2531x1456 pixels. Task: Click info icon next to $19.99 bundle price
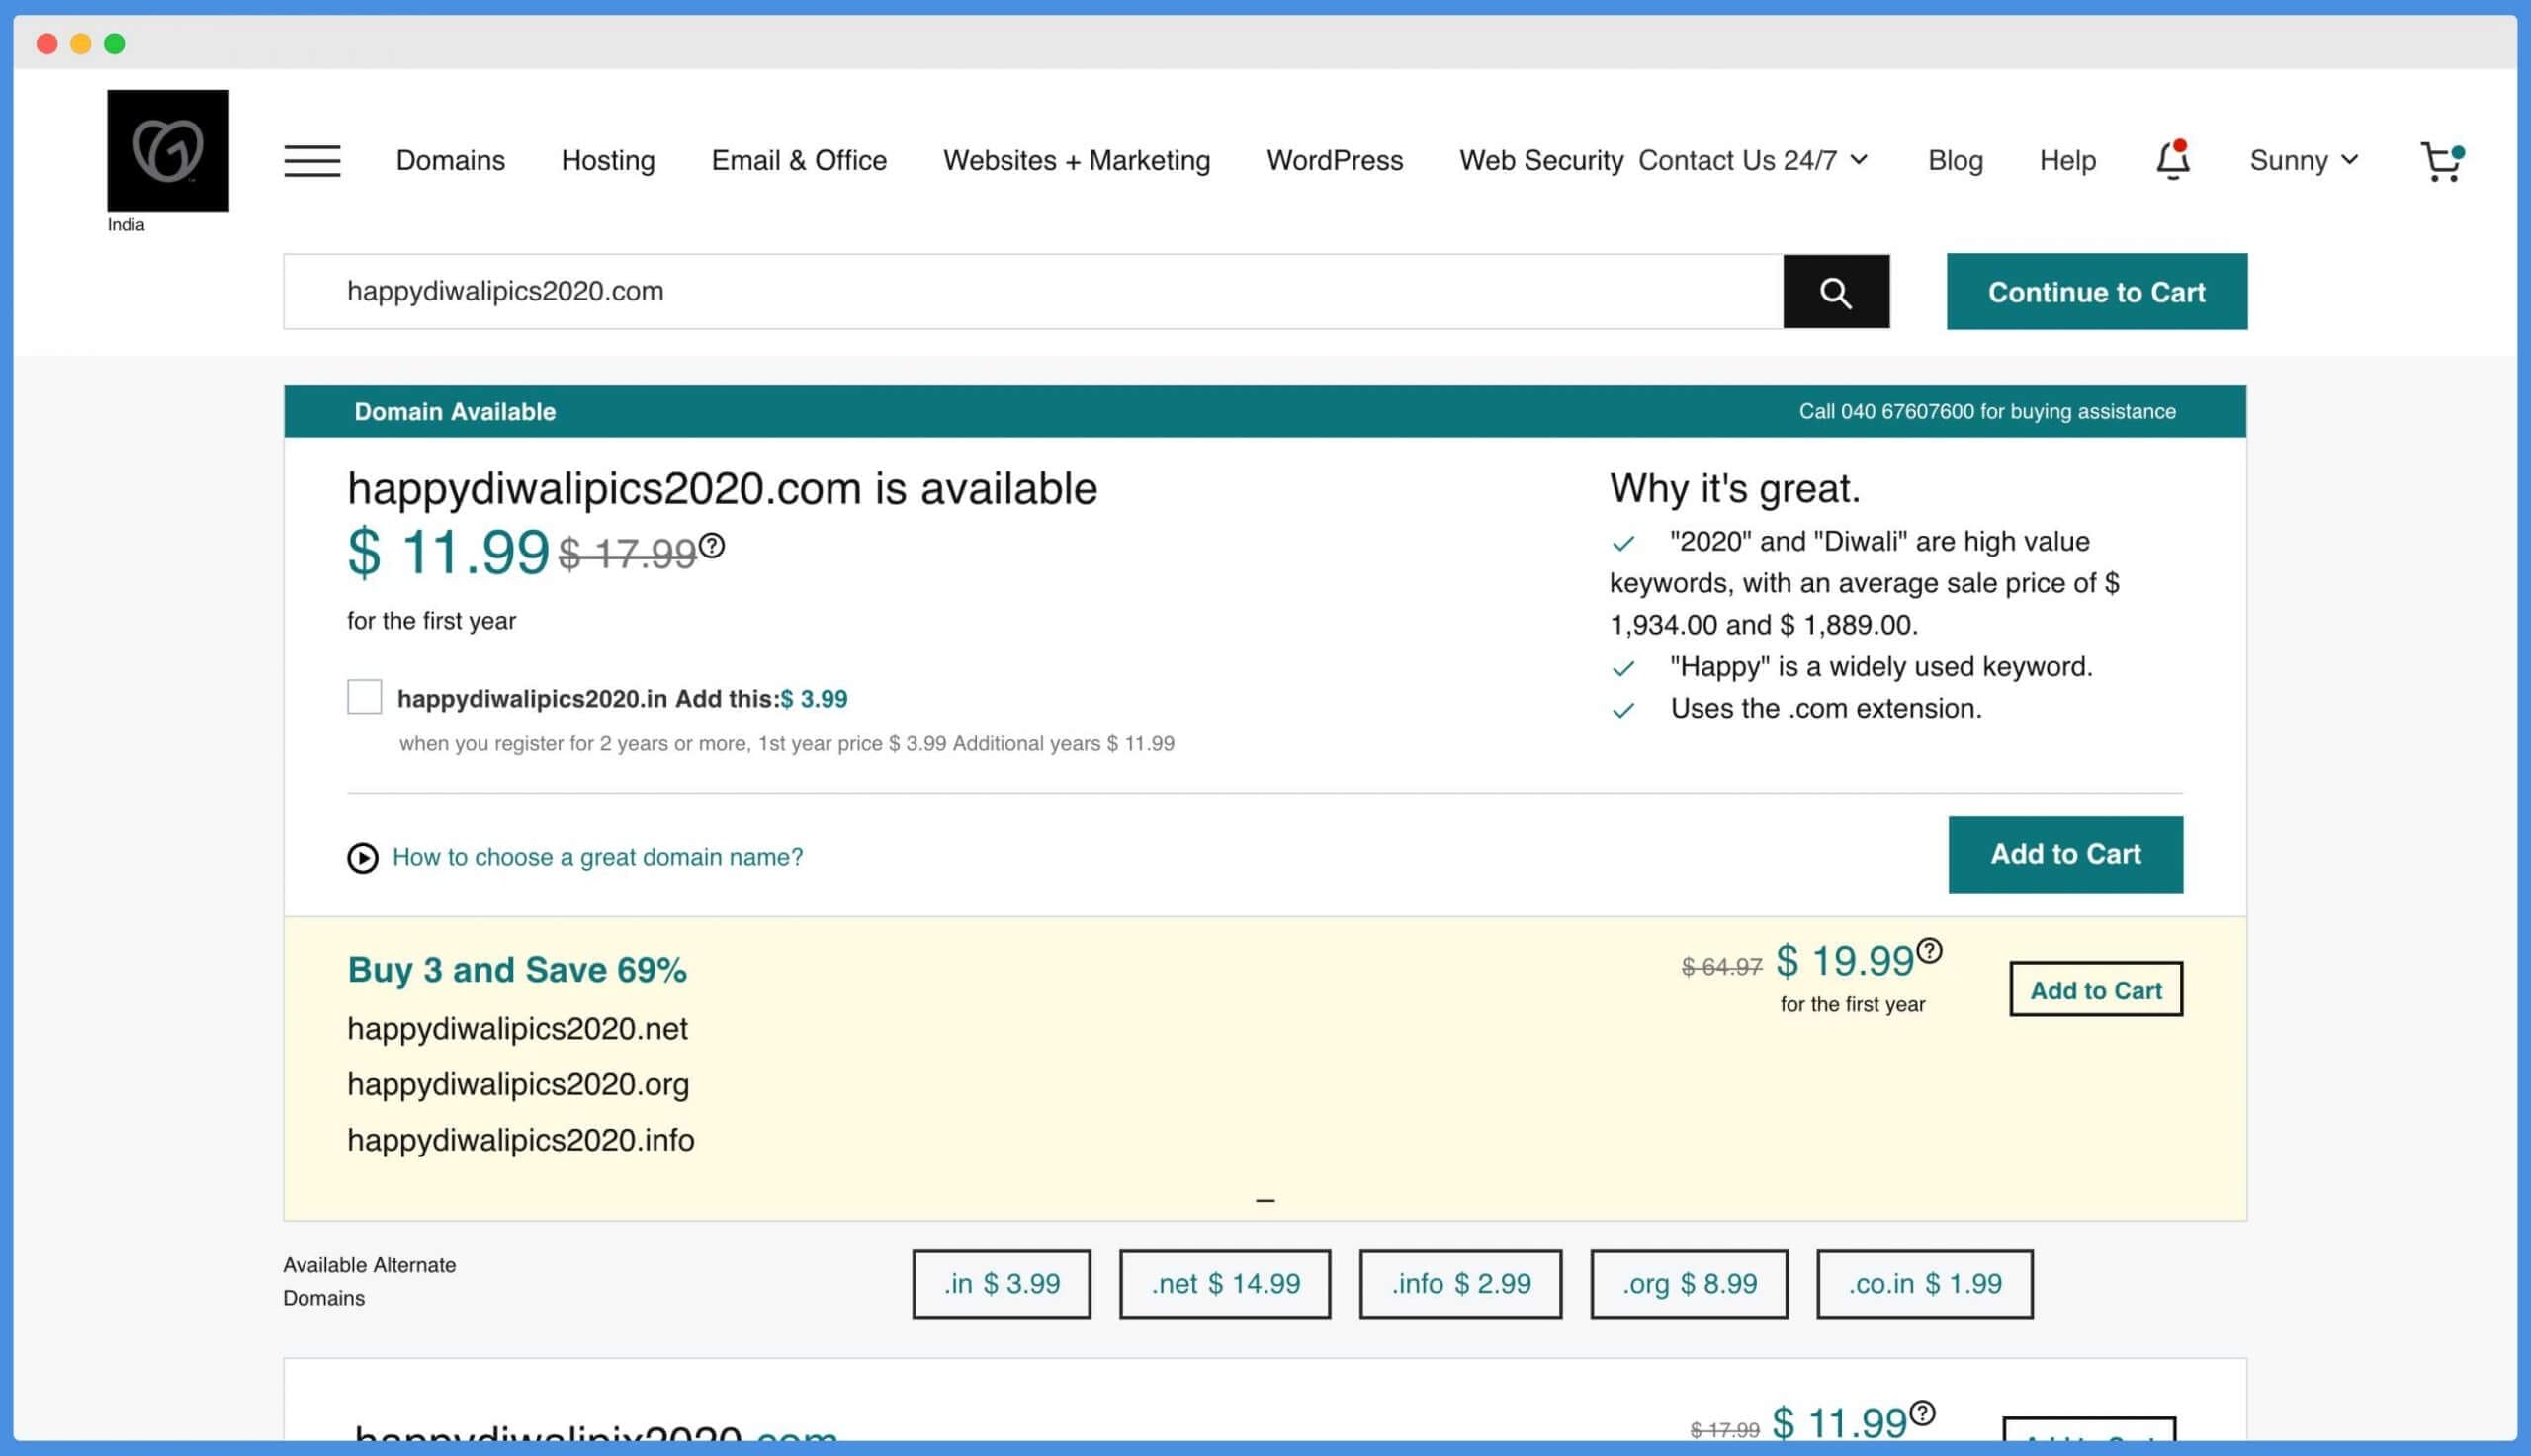1929,950
